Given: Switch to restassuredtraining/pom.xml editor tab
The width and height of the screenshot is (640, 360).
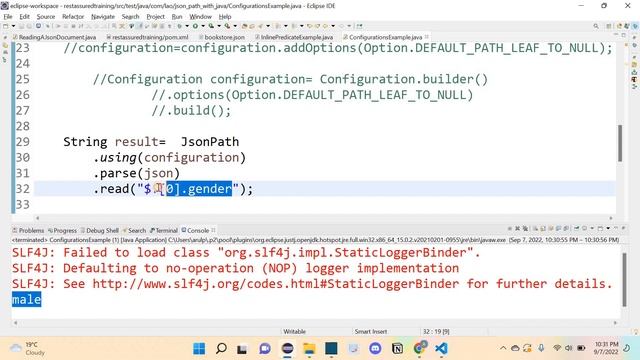Looking at the screenshot, I should coord(147,37).
